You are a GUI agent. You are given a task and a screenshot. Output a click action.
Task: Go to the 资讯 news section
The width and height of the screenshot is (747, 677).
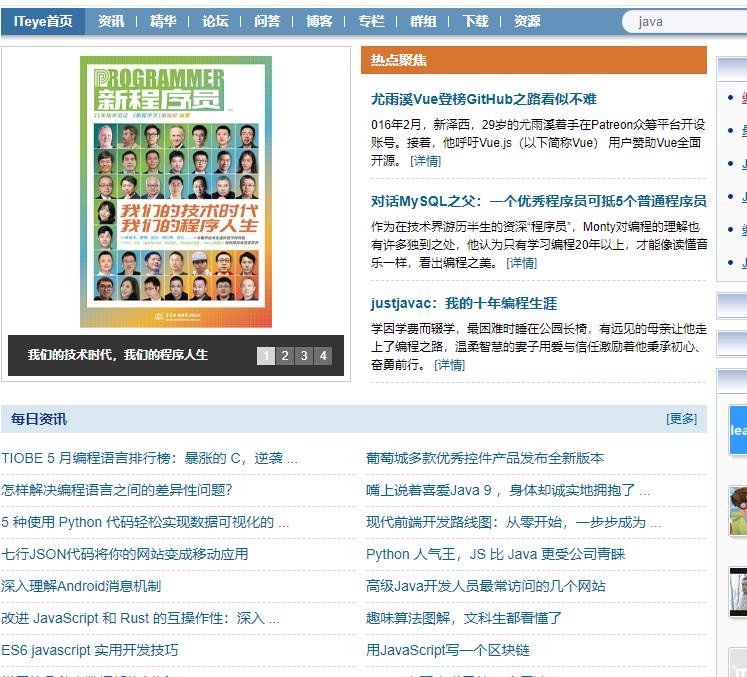[x=111, y=21]
